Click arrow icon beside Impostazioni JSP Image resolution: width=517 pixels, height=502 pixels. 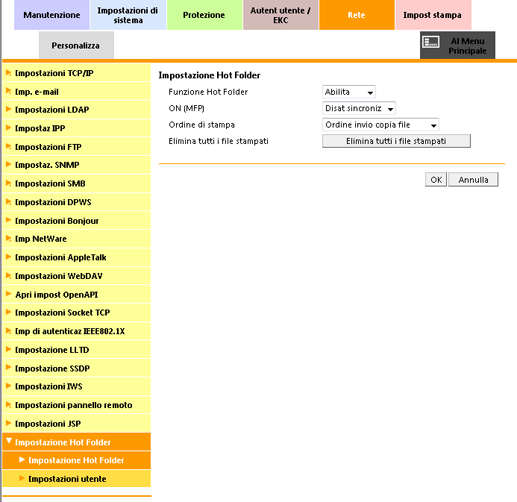tap(9, 423)
